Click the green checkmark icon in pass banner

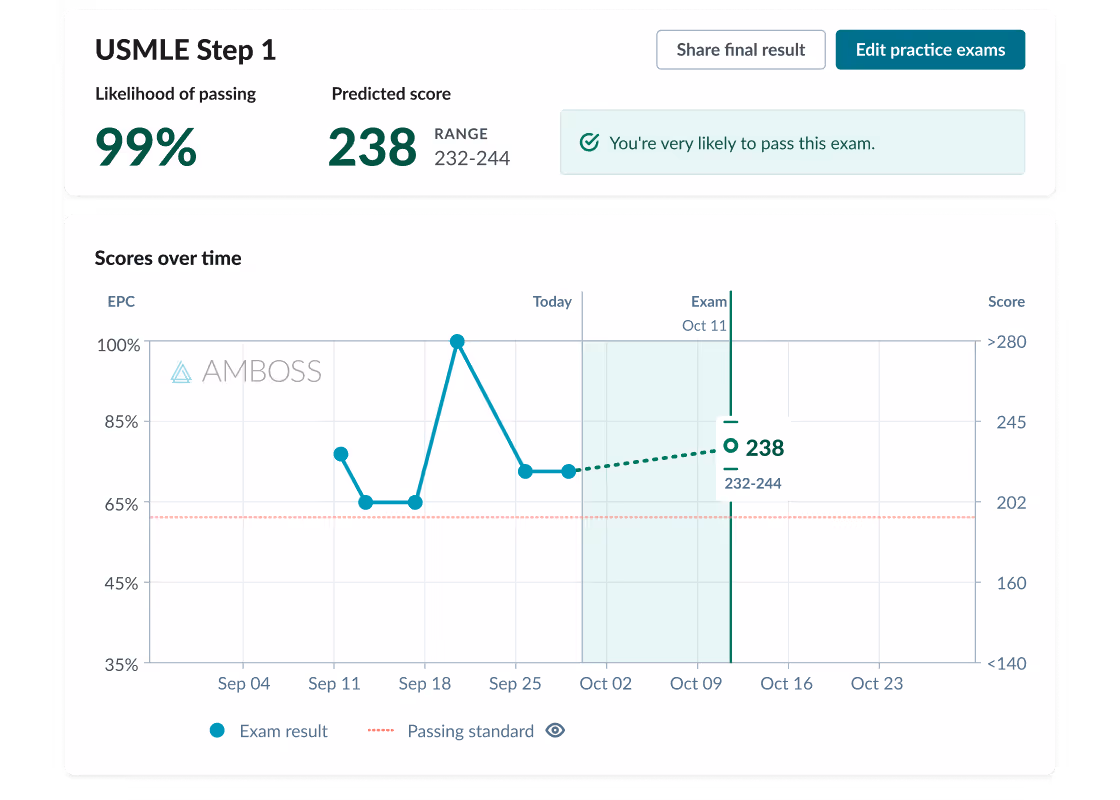click(x=589, y=143)
